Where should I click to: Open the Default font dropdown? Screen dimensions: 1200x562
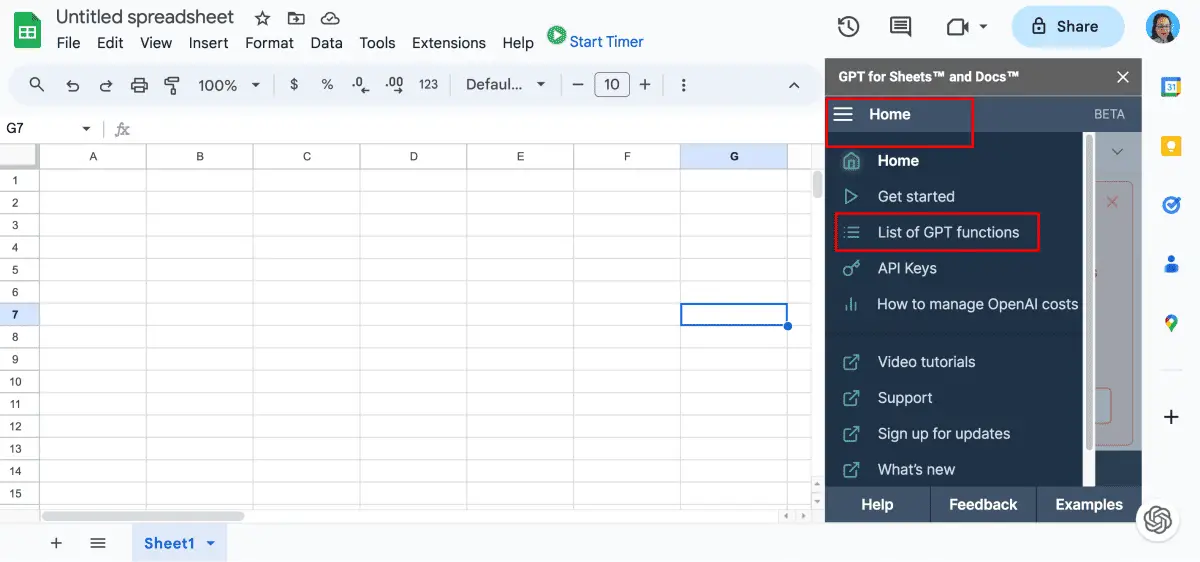(506, 85)
